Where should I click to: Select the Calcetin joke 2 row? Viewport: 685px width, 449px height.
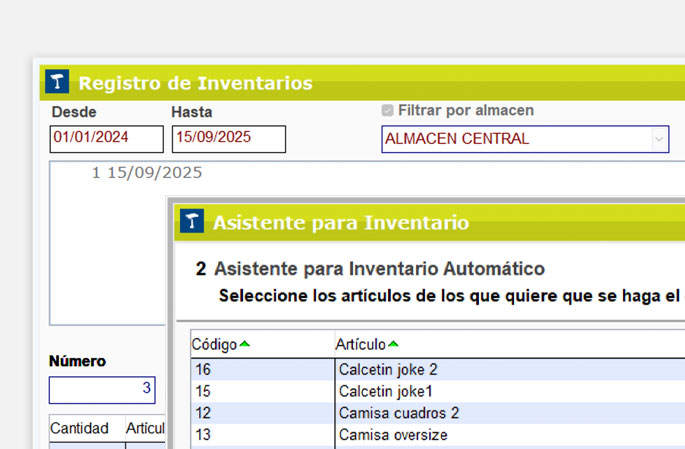click(x=438, y=370)
